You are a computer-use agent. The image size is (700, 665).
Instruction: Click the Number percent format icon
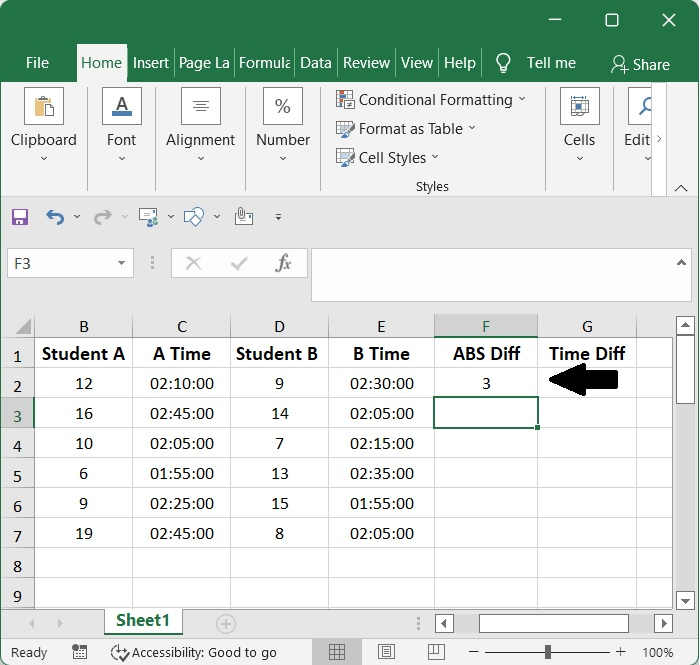pyautogui.click(x=282, y=107)
